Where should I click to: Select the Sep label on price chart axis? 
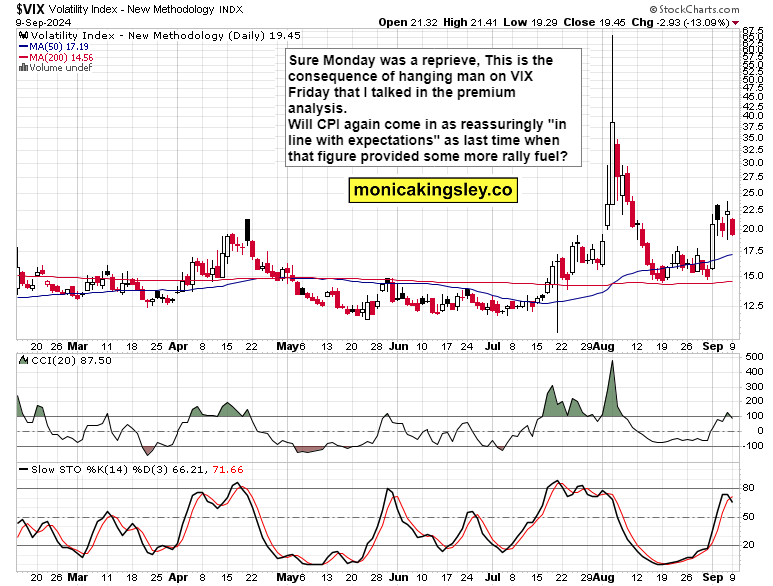(x=712, y=346)
